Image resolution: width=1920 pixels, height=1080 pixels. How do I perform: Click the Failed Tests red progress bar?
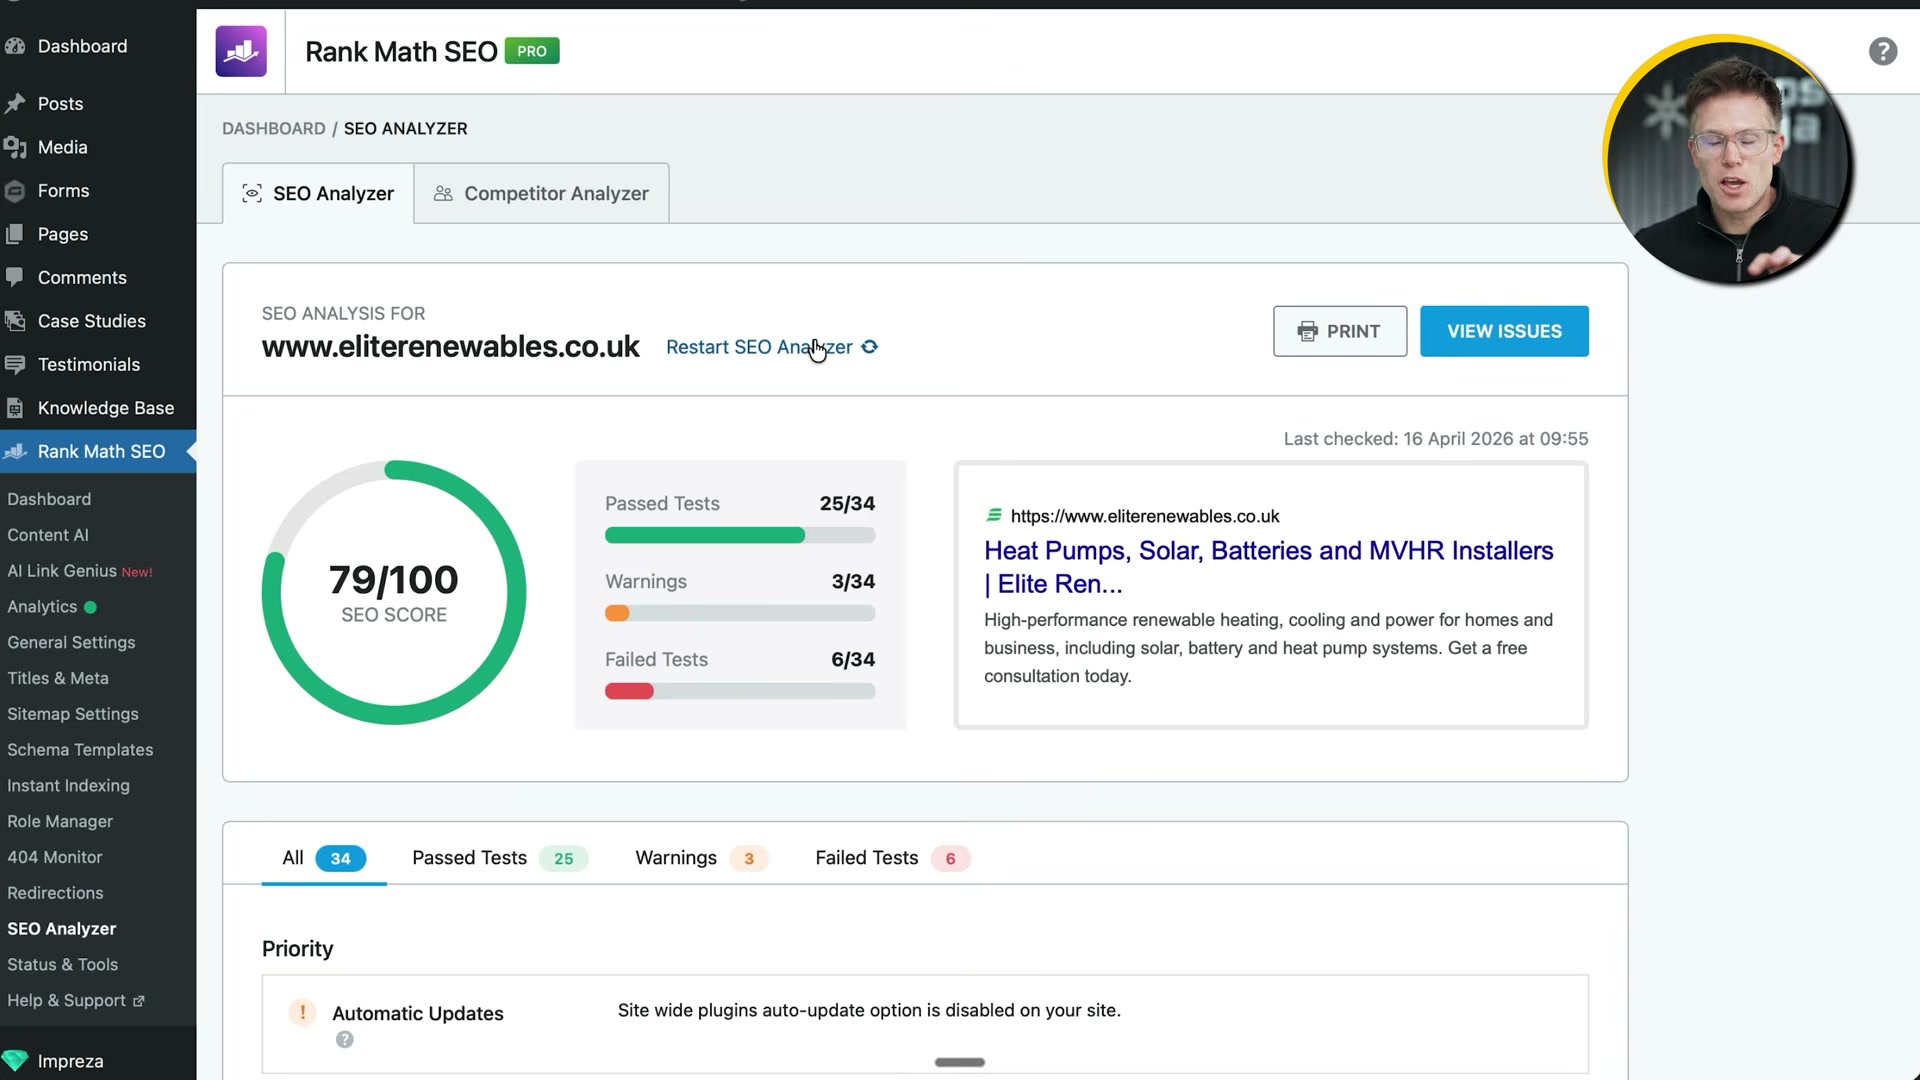click(x=740, y=691)
